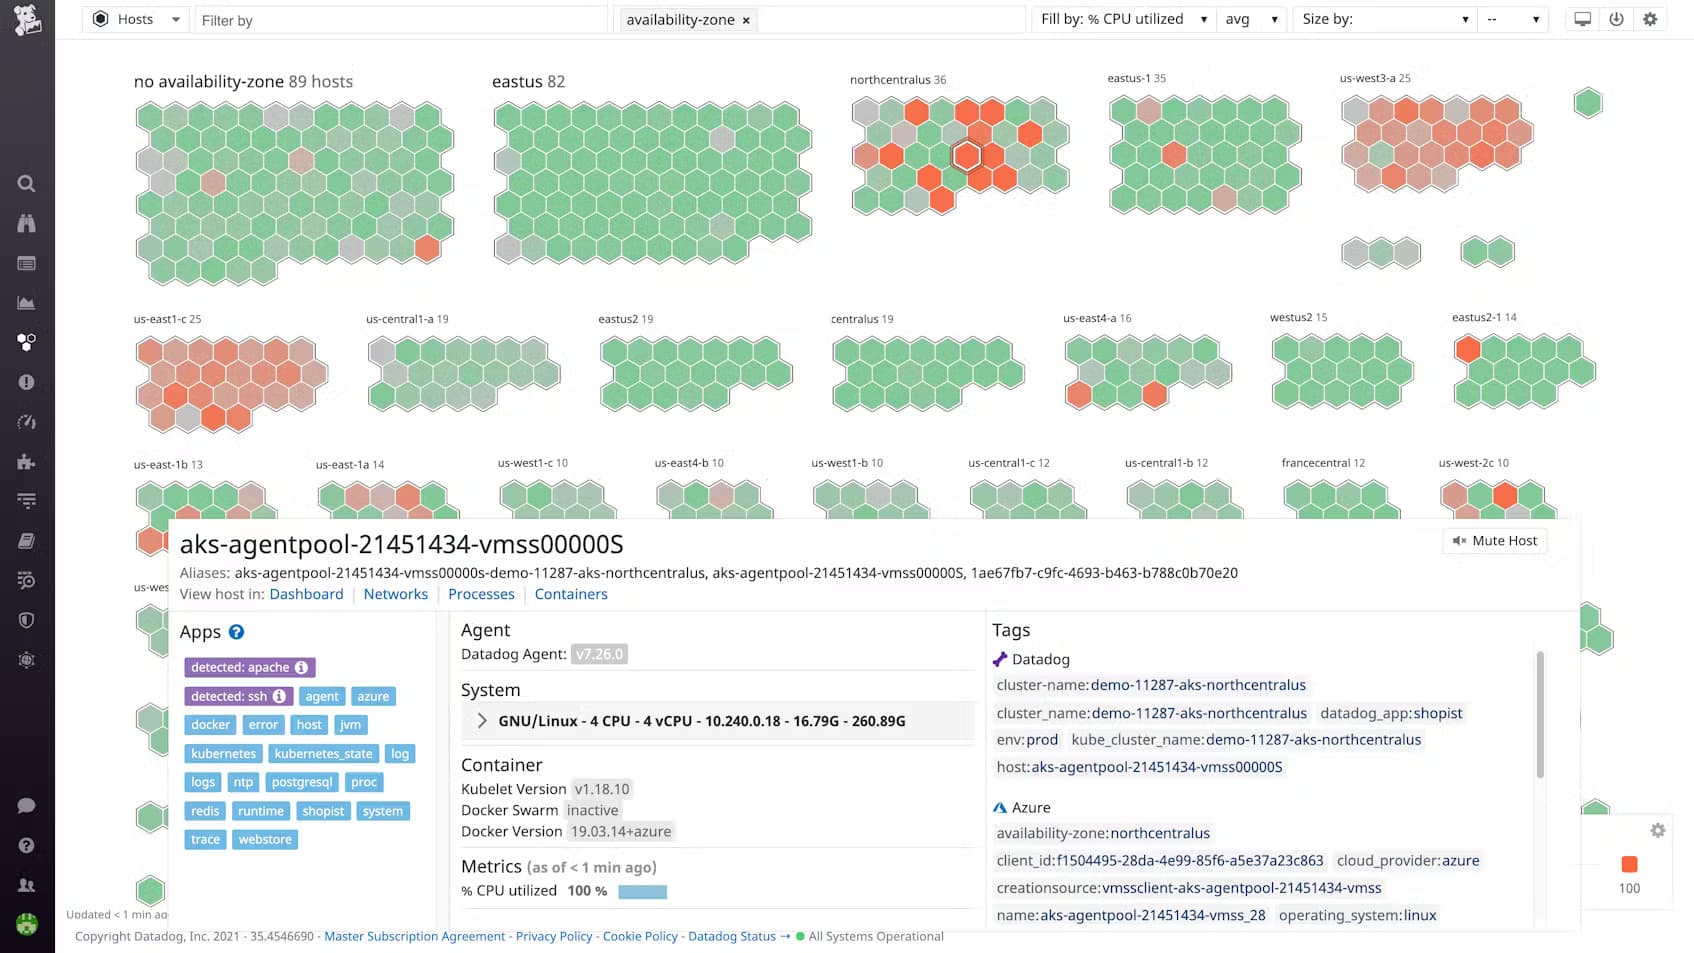Mute Host aks-agentpool-21451434-vmss00000S
This screenshot has width=1694, height=953.
pos(1494,540)
